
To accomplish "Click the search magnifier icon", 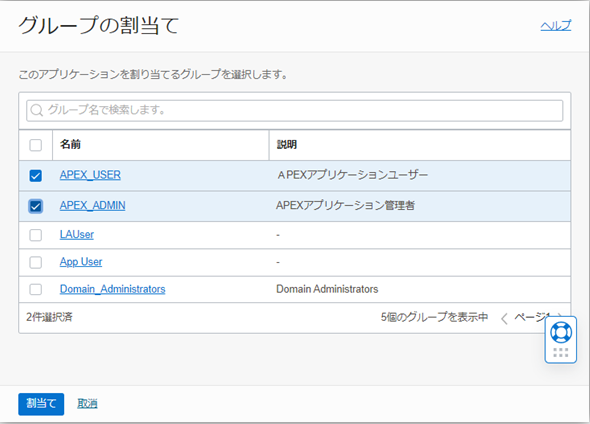I will 36,110.
